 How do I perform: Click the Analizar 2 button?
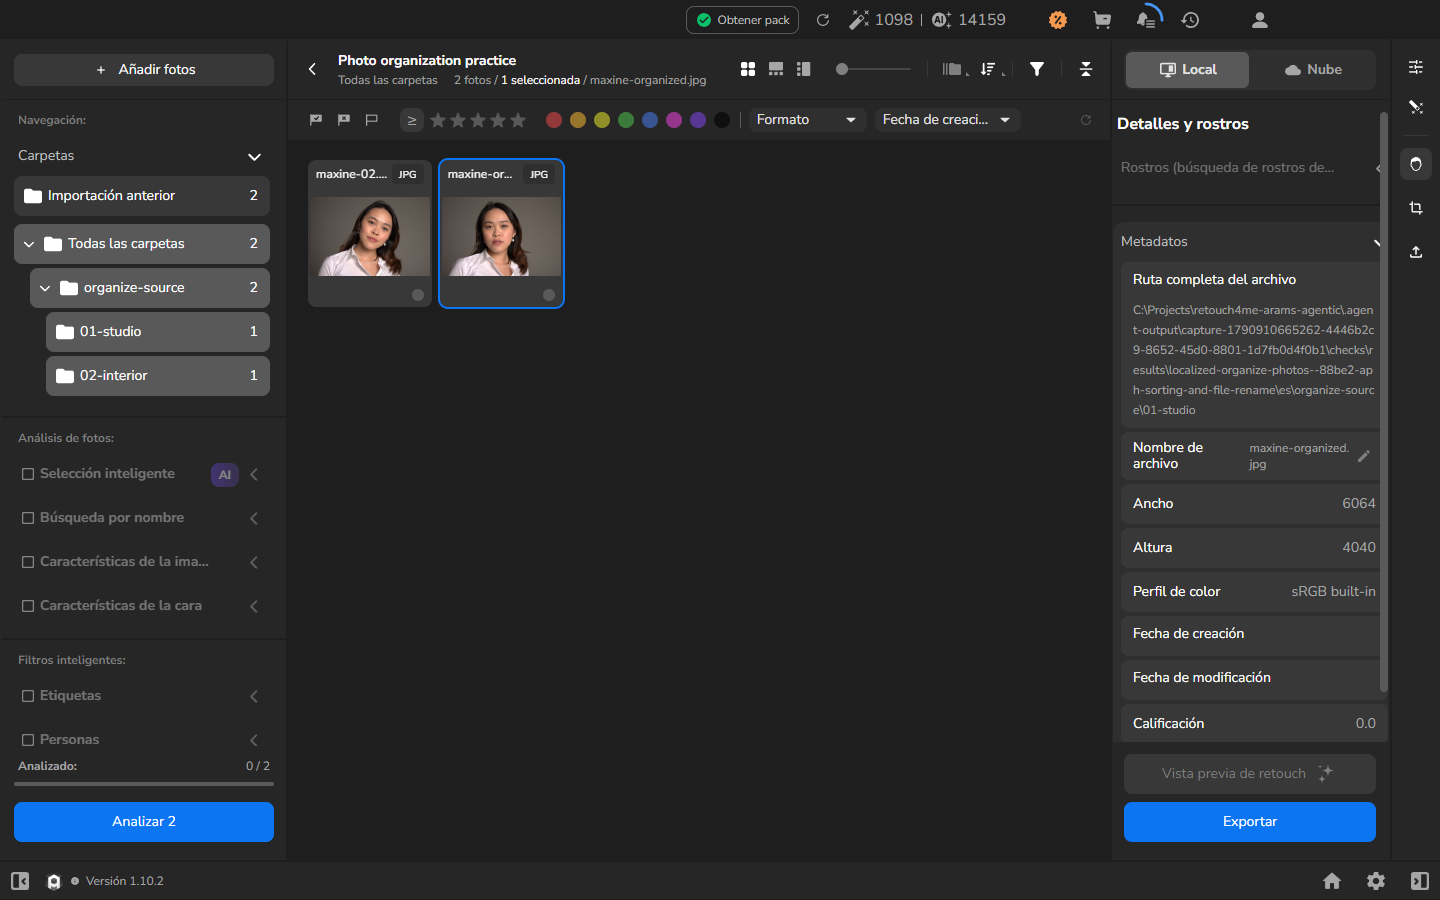pos(144,822)
